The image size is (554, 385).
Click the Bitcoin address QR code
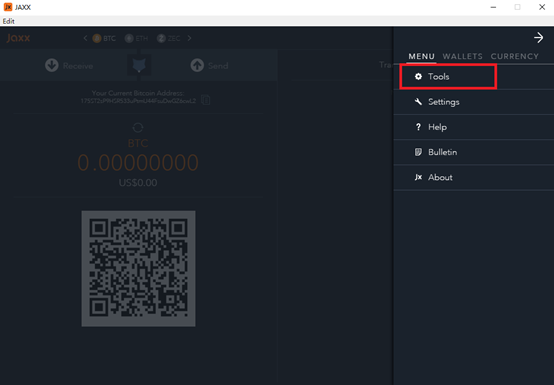(x=138, y=268)
